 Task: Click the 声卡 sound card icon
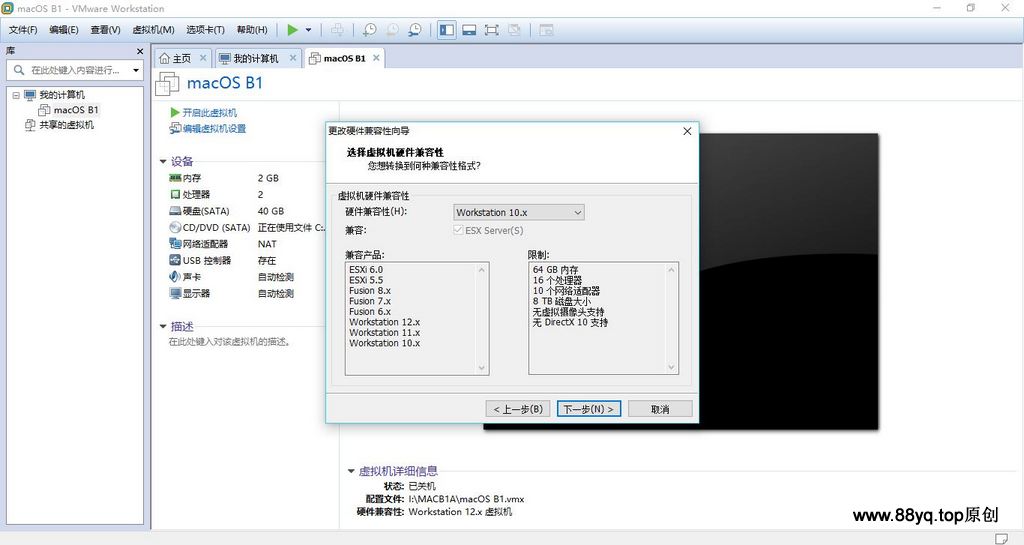point(175,277)
